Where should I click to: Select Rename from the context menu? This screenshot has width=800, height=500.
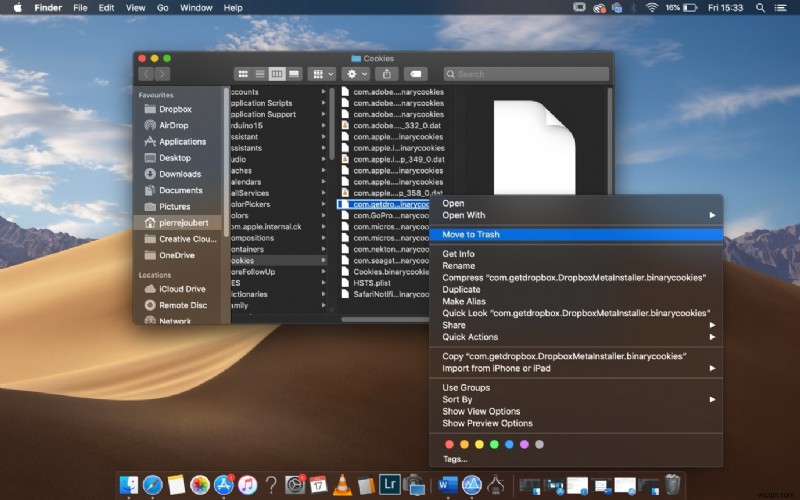[576, 266]
